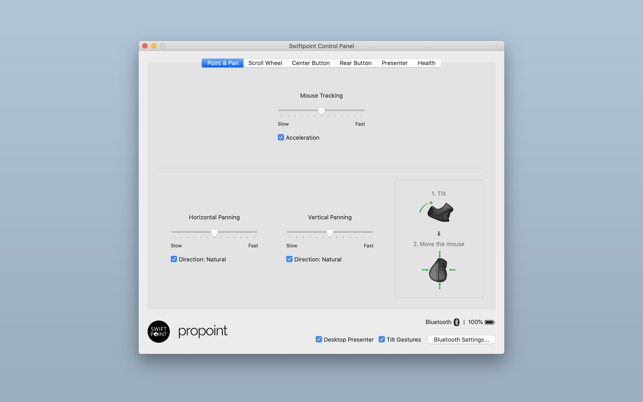Click the Swiftpoint Control Panel title
This screenshot has height=402, width=643.
(x=321, y=46)
